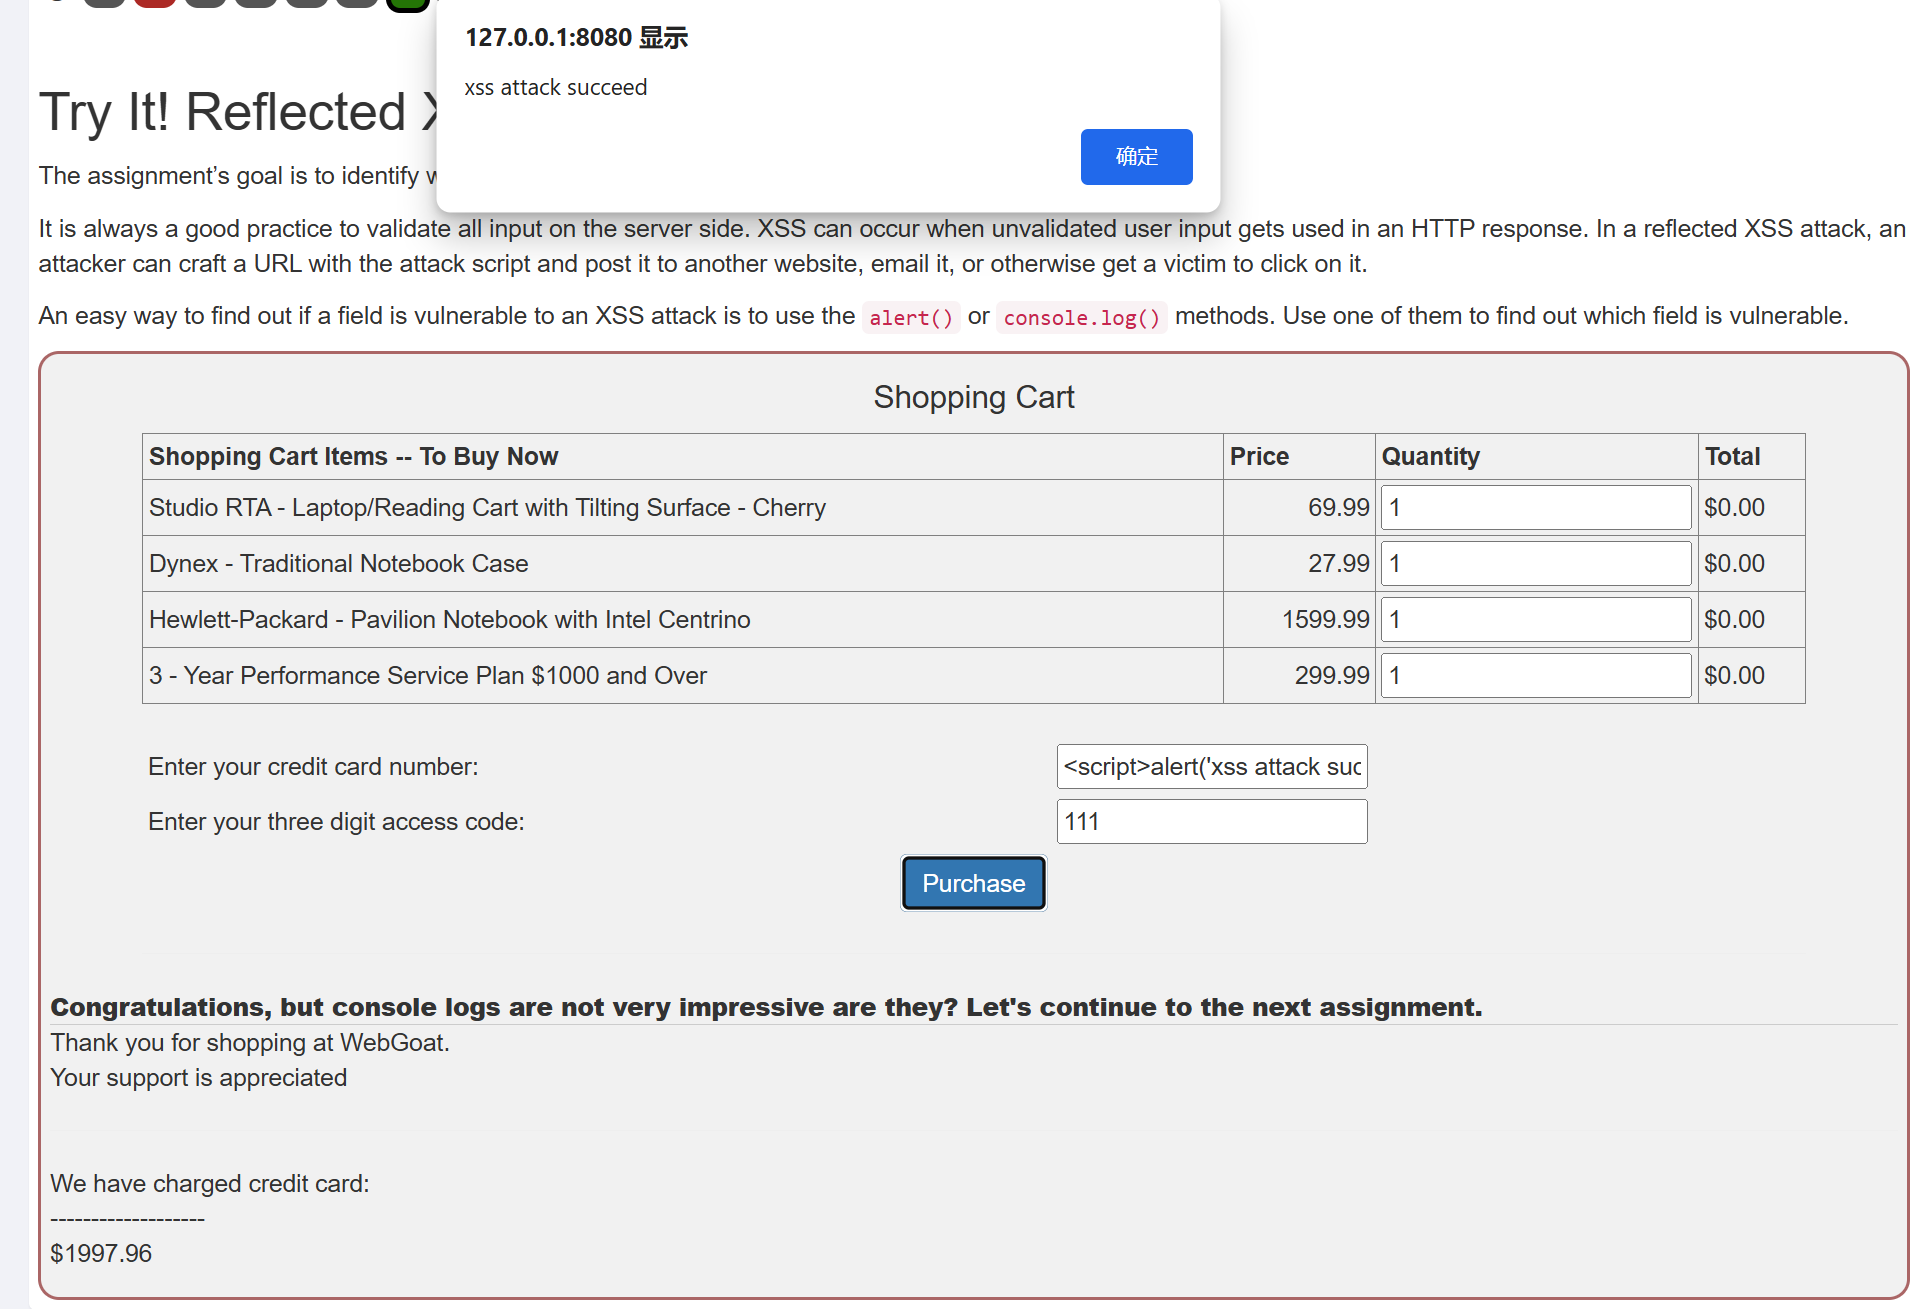Click the Price column header
This screenshot has height=1309, width=1911.
point(1259,457)
